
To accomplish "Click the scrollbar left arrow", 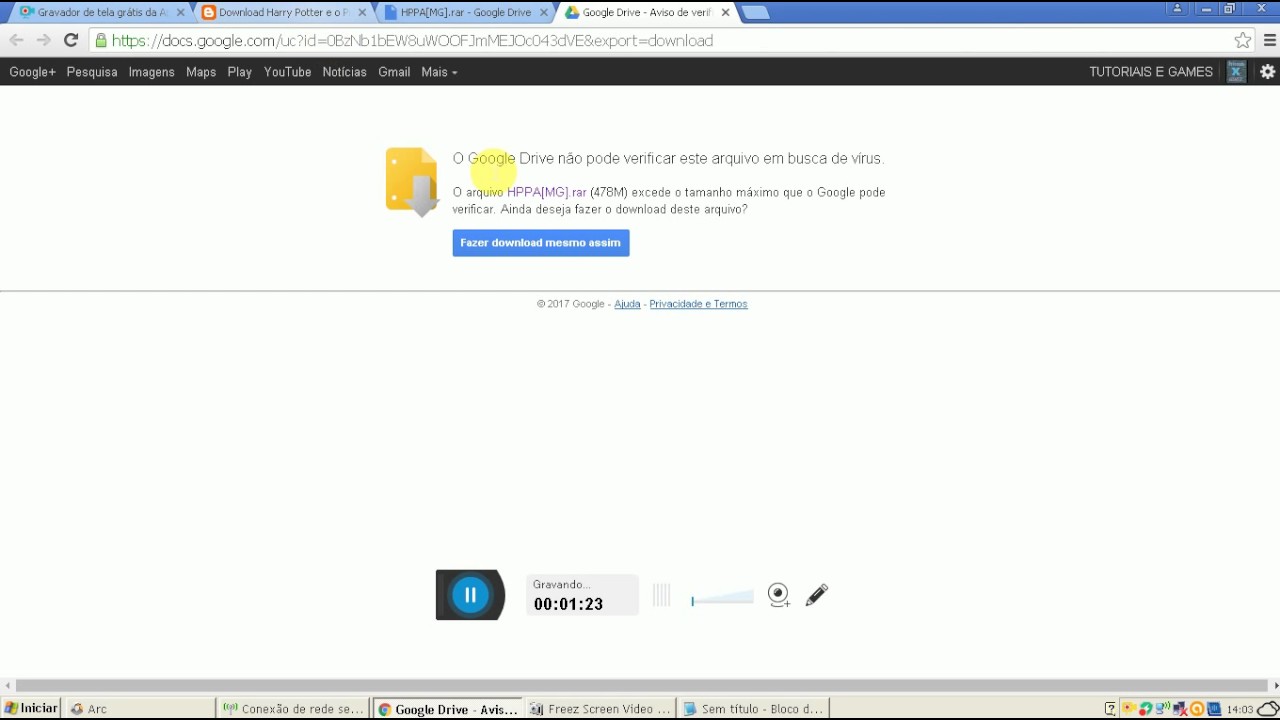I will pos(8,685).
